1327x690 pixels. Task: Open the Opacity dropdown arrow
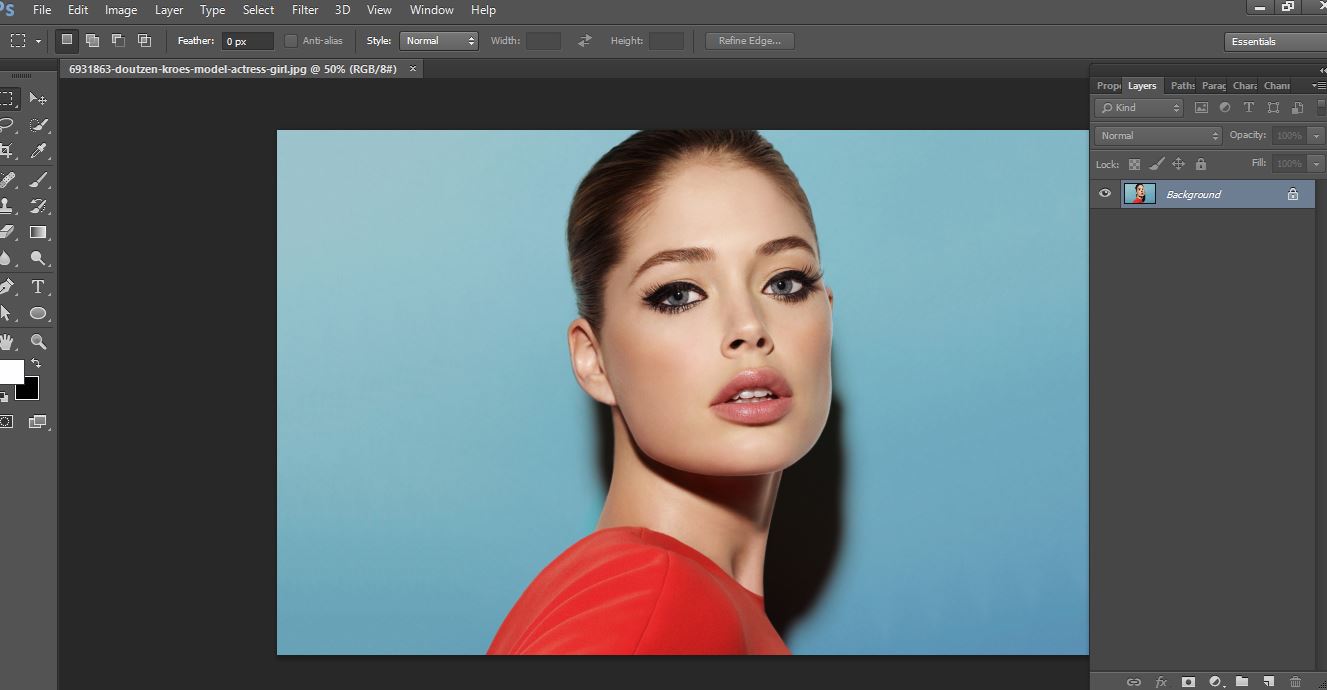(1315, 135)
